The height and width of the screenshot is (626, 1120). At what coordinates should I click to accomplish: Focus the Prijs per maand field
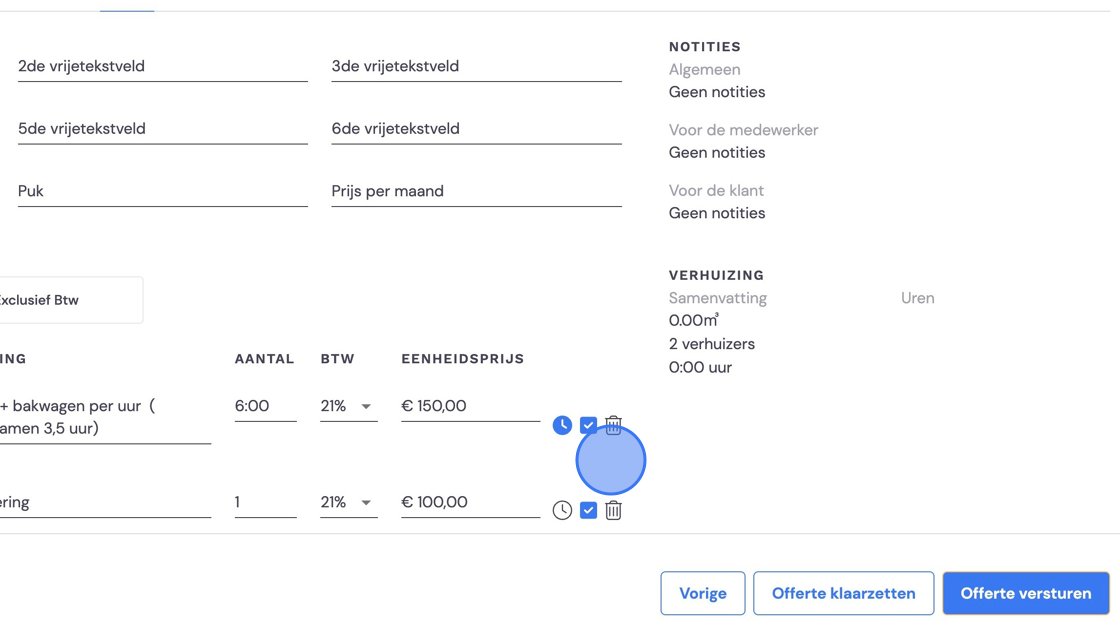[476, 192]
